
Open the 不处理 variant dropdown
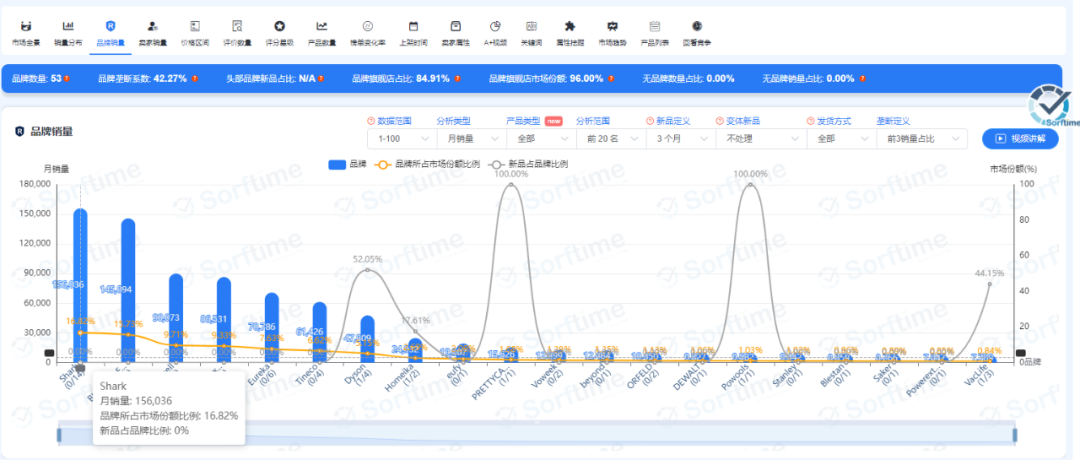(x=762, y=138)
